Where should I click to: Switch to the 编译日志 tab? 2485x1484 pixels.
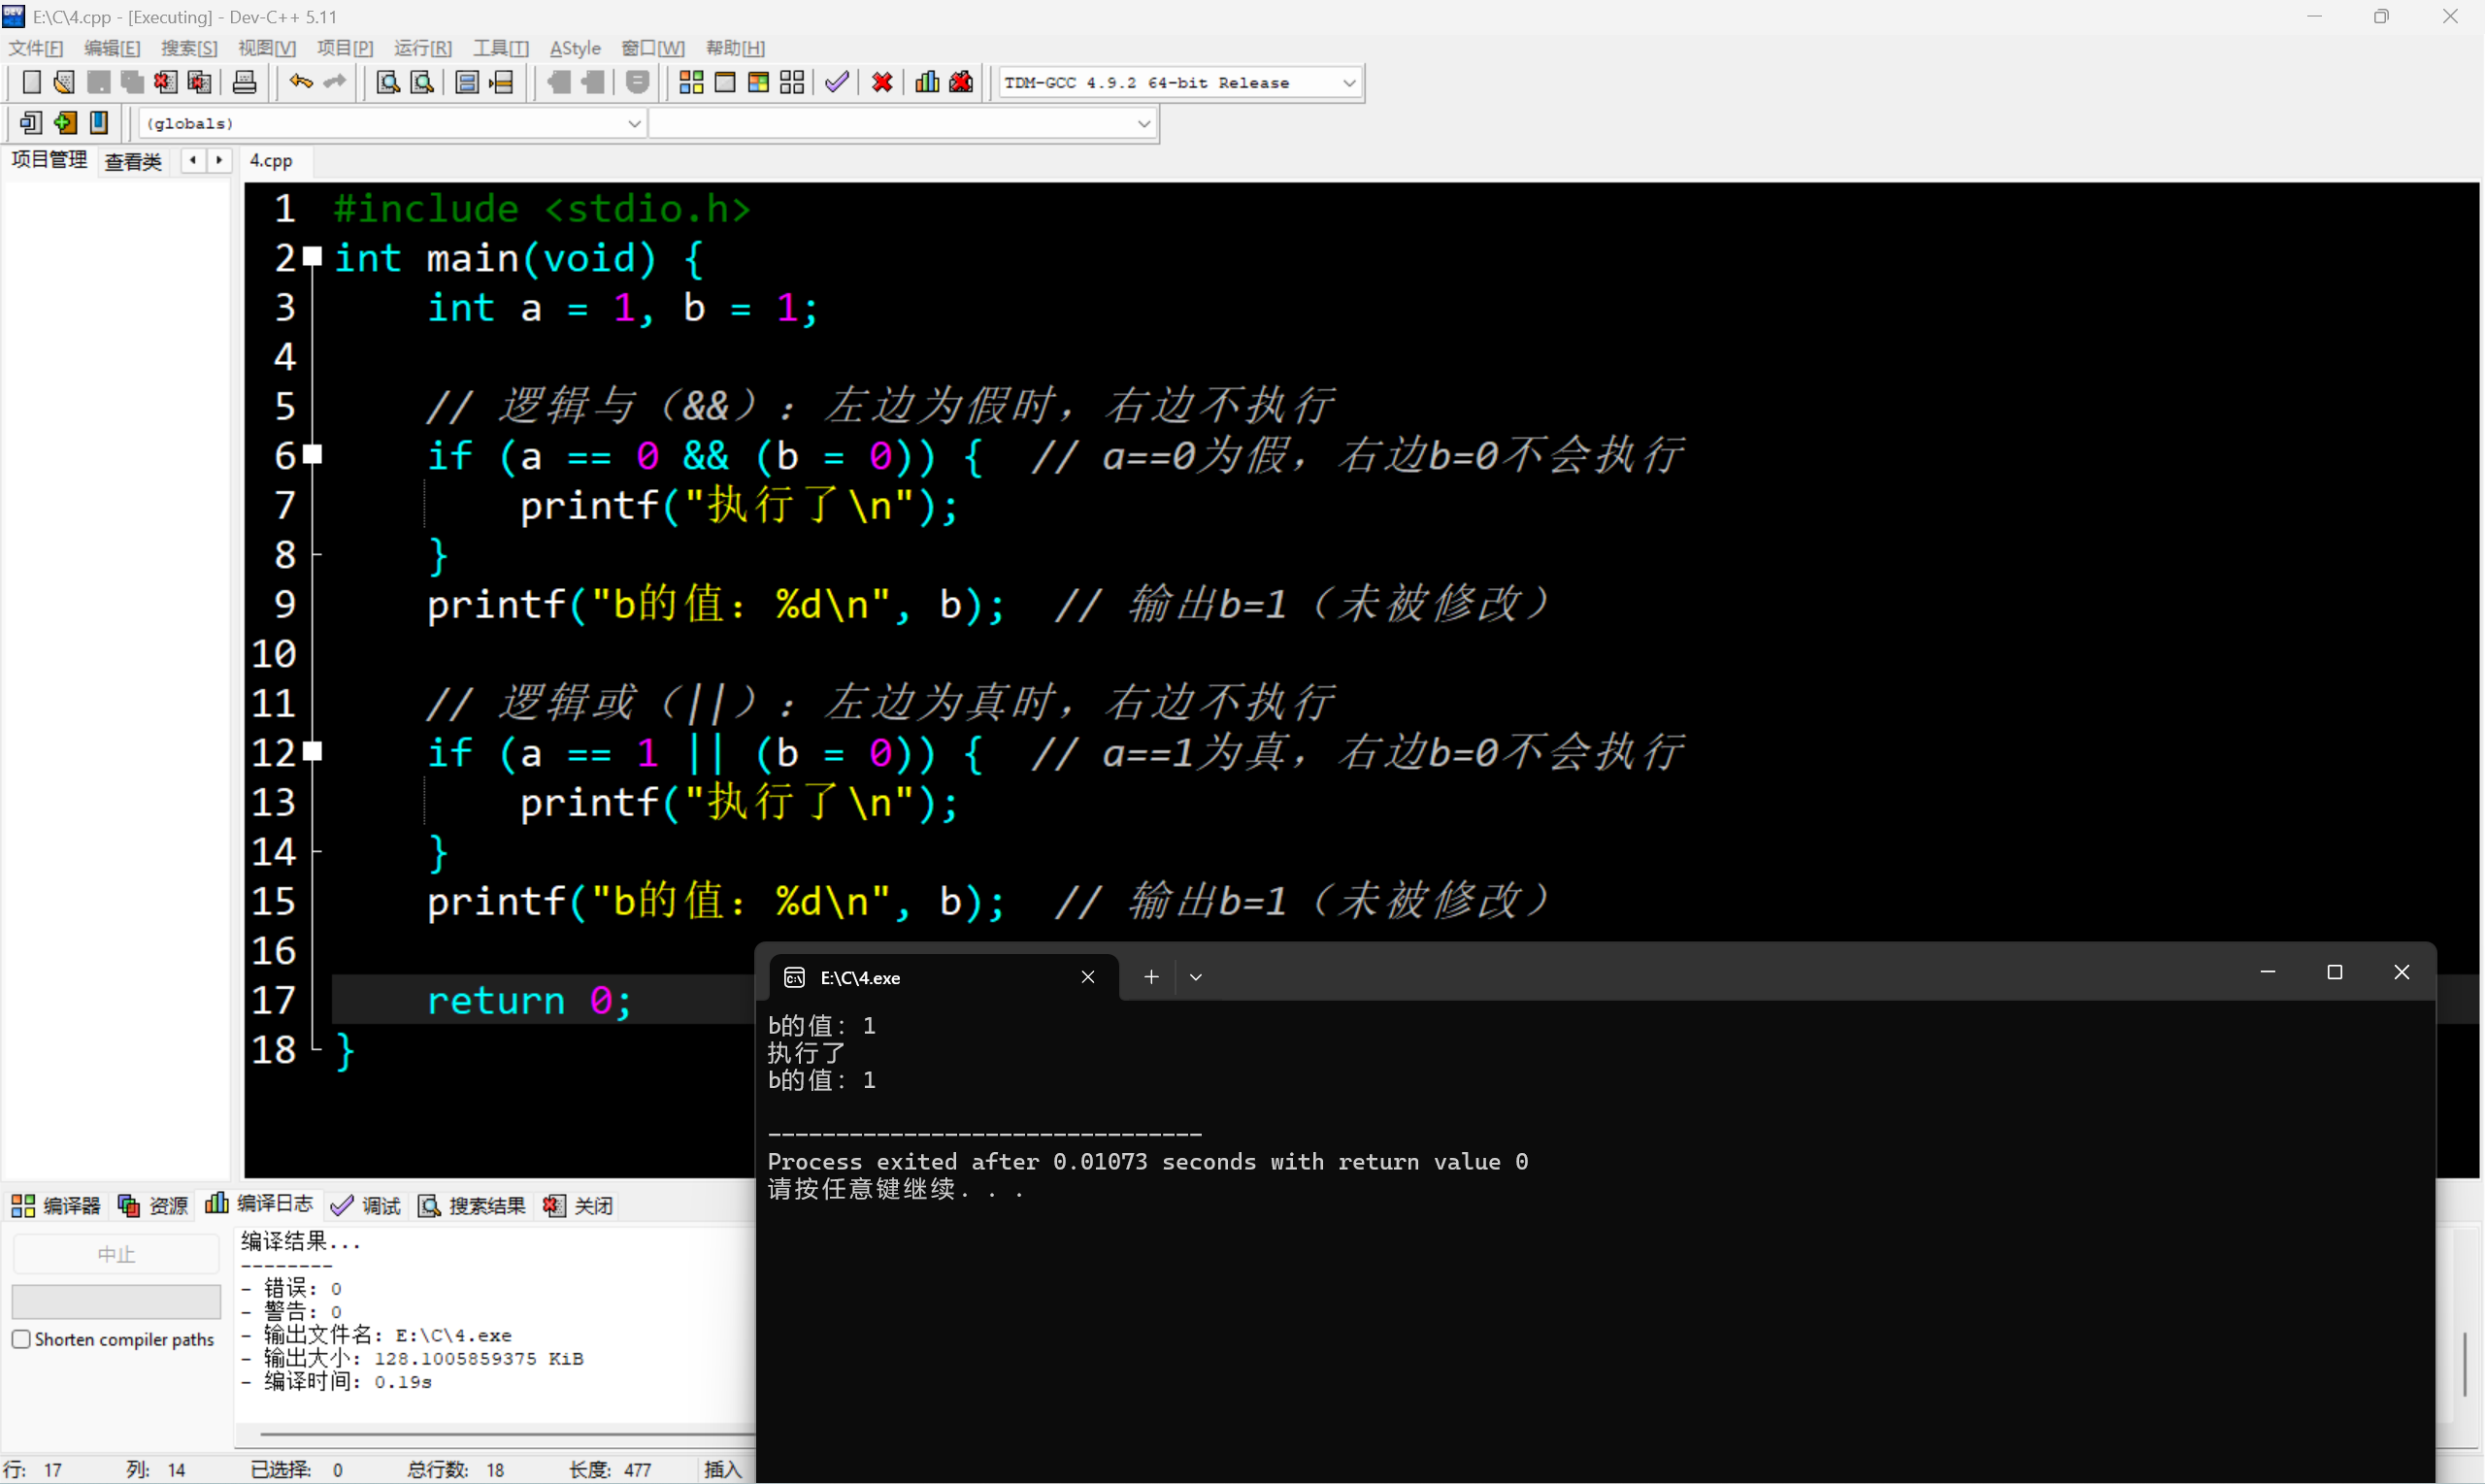[260, 1205]
